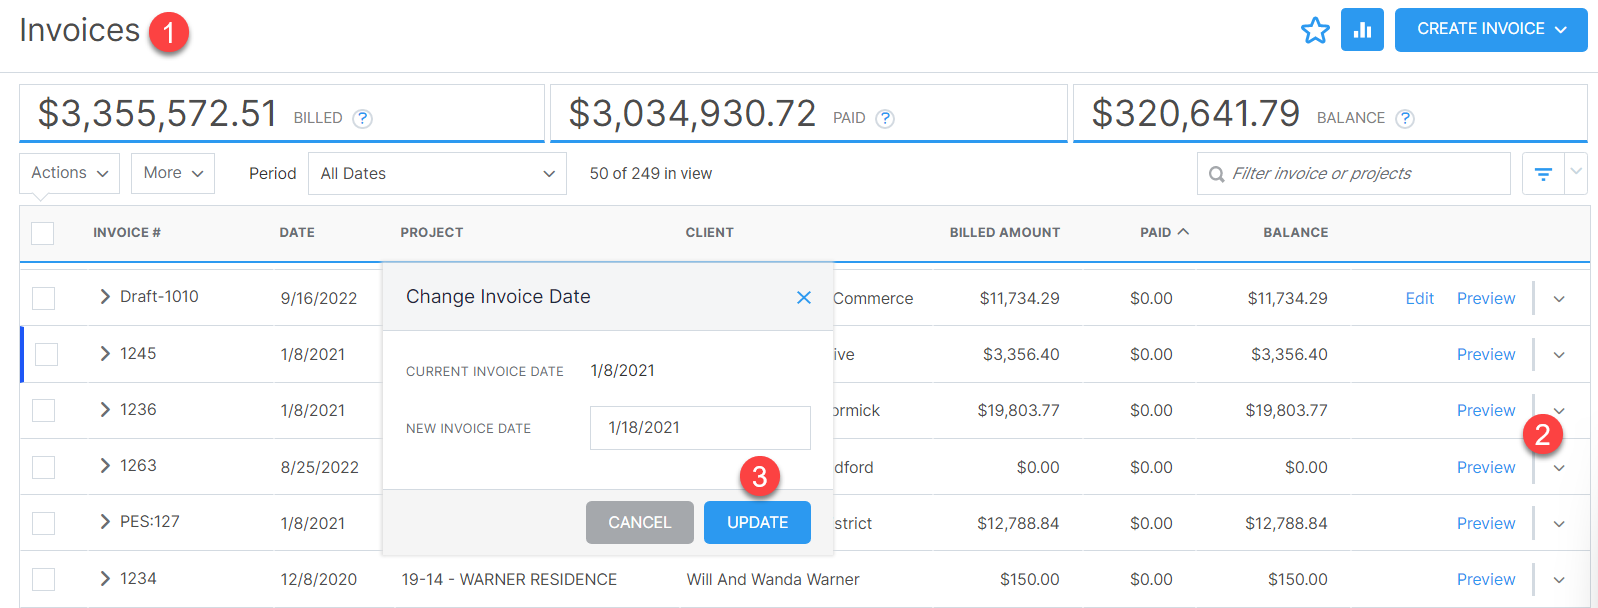Close the Change Invoice Date dialog
The width and height of the screenshot is (1598, 608).
coord(803,297)
